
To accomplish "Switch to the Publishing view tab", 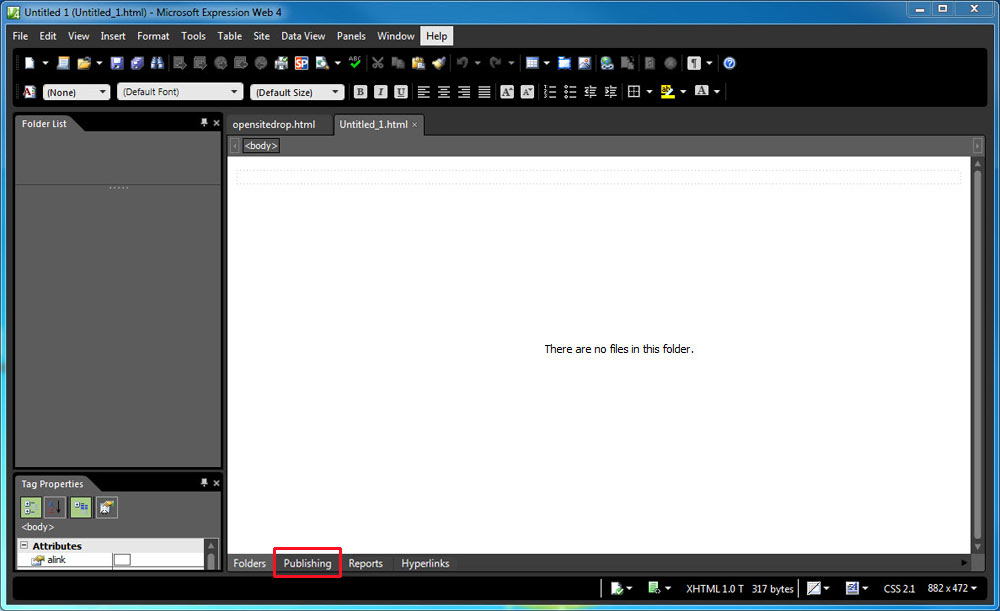I will [307, 563].
